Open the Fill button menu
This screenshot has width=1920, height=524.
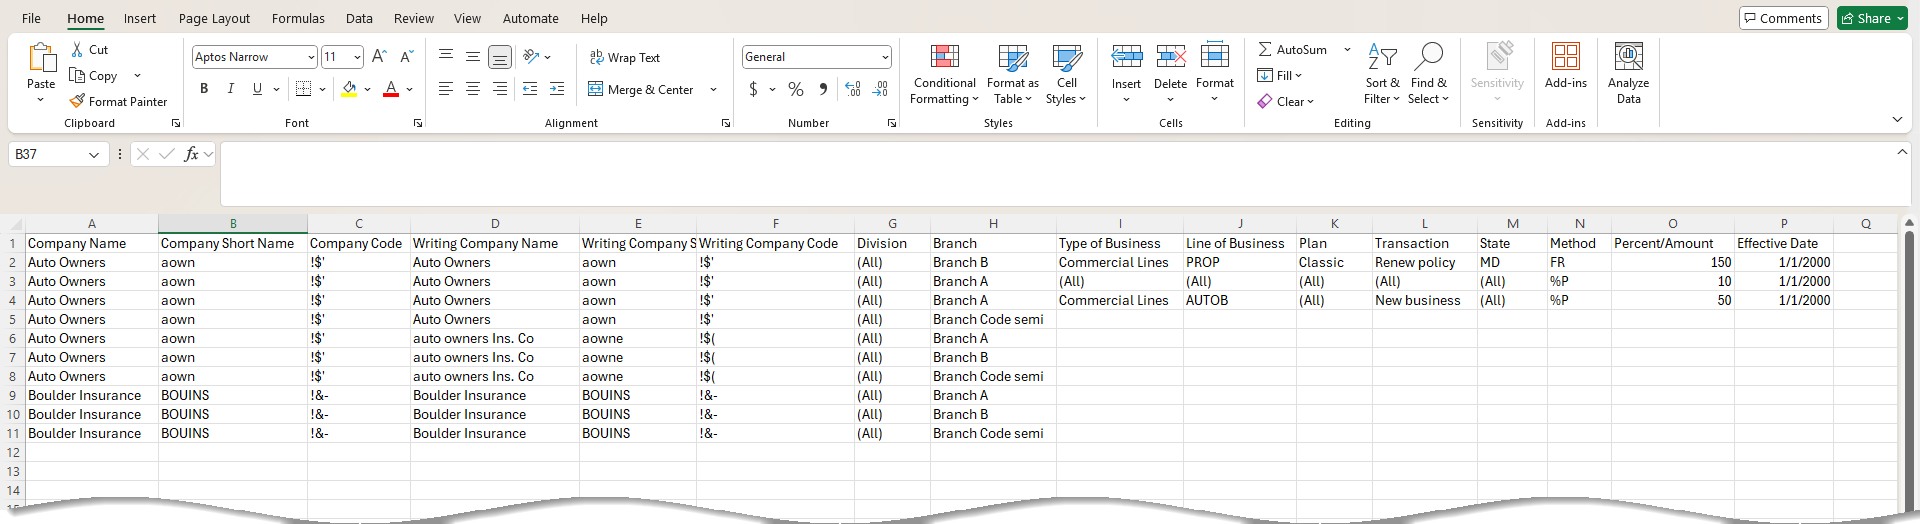tap(1280, 75)
